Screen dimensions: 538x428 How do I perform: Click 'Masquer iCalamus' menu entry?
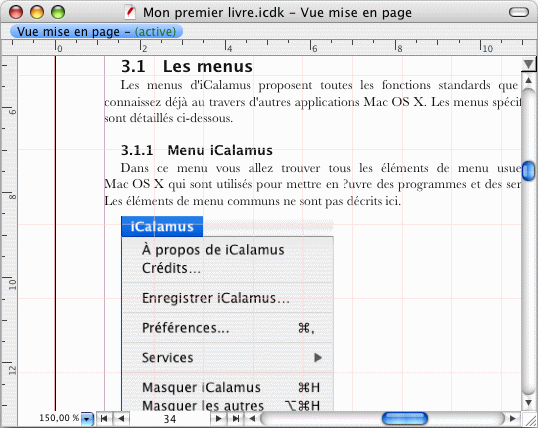pos(228,388)
